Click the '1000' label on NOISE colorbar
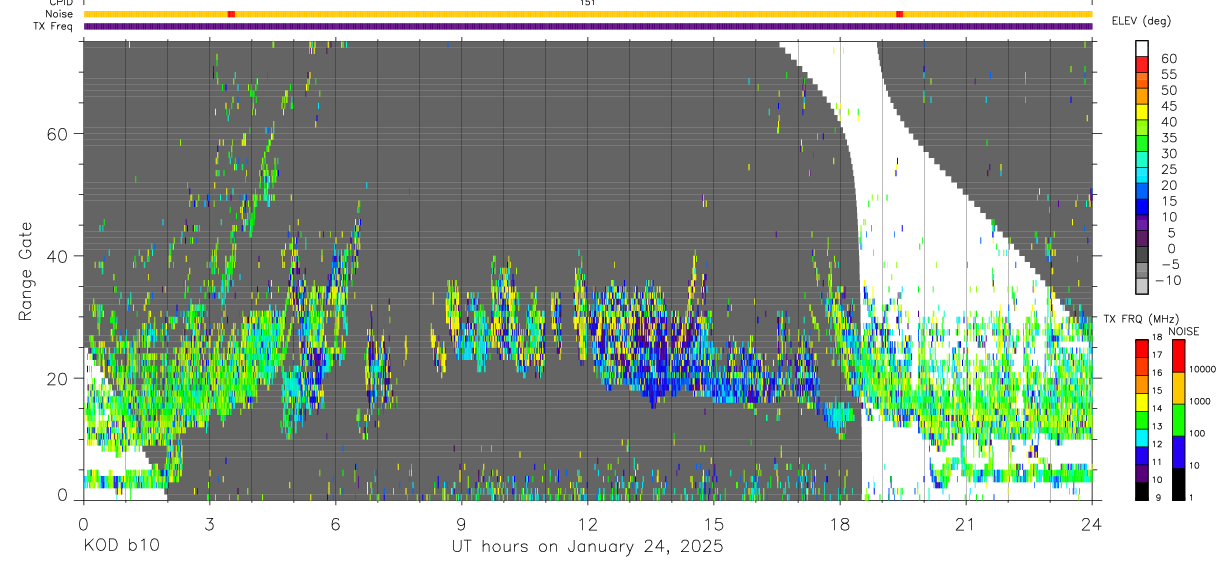 pos(1201,400)
